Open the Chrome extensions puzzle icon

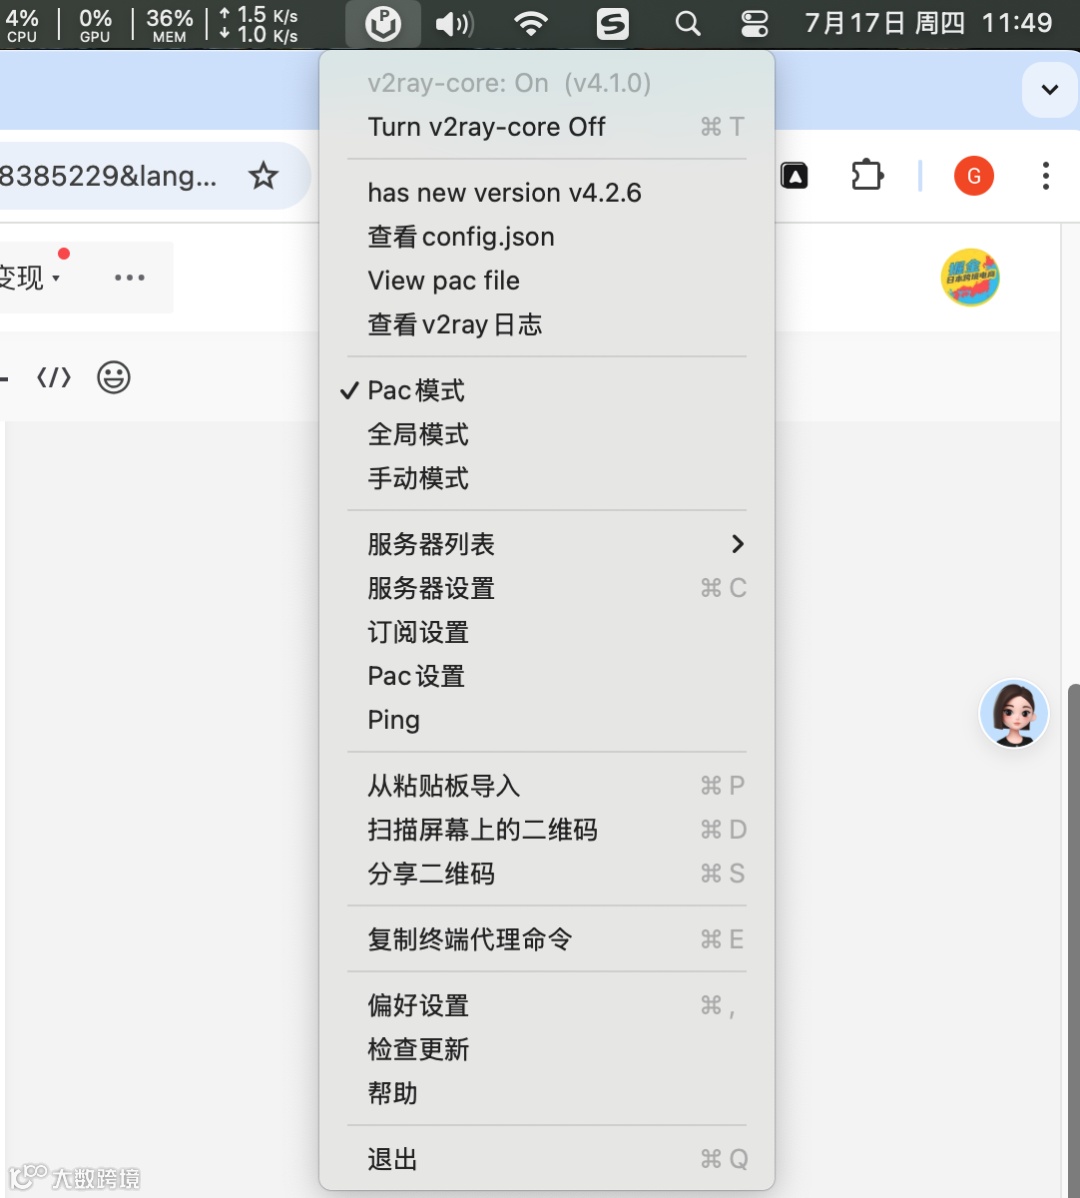(x=866, y=175)
